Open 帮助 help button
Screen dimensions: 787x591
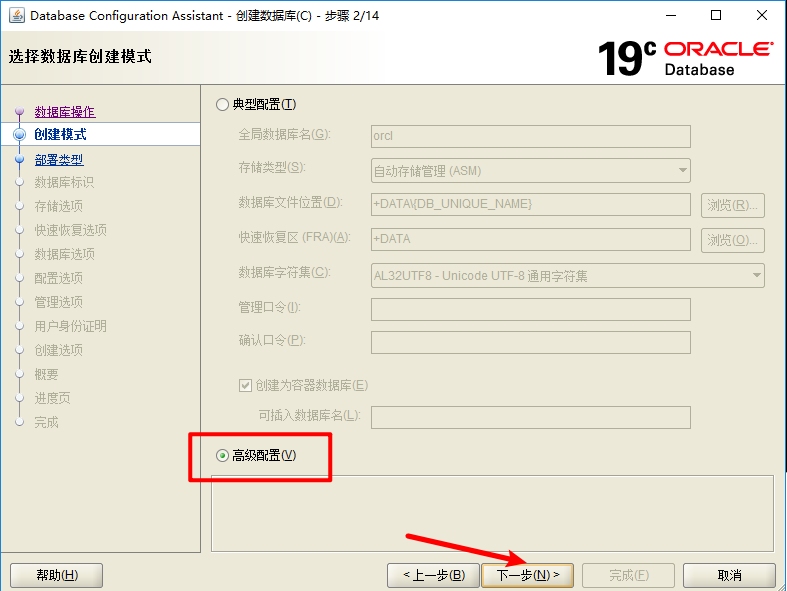tap(56, 575)
